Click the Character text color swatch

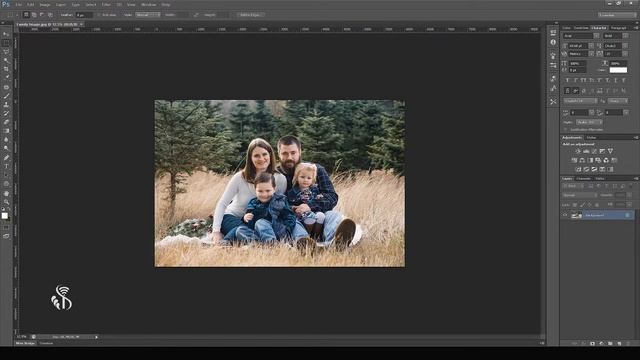coord(618,70)
